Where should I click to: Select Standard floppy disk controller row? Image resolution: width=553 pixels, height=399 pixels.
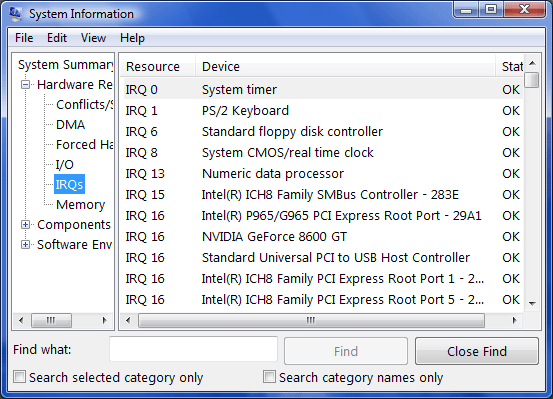pyautogui.click(x=322, y=132)
